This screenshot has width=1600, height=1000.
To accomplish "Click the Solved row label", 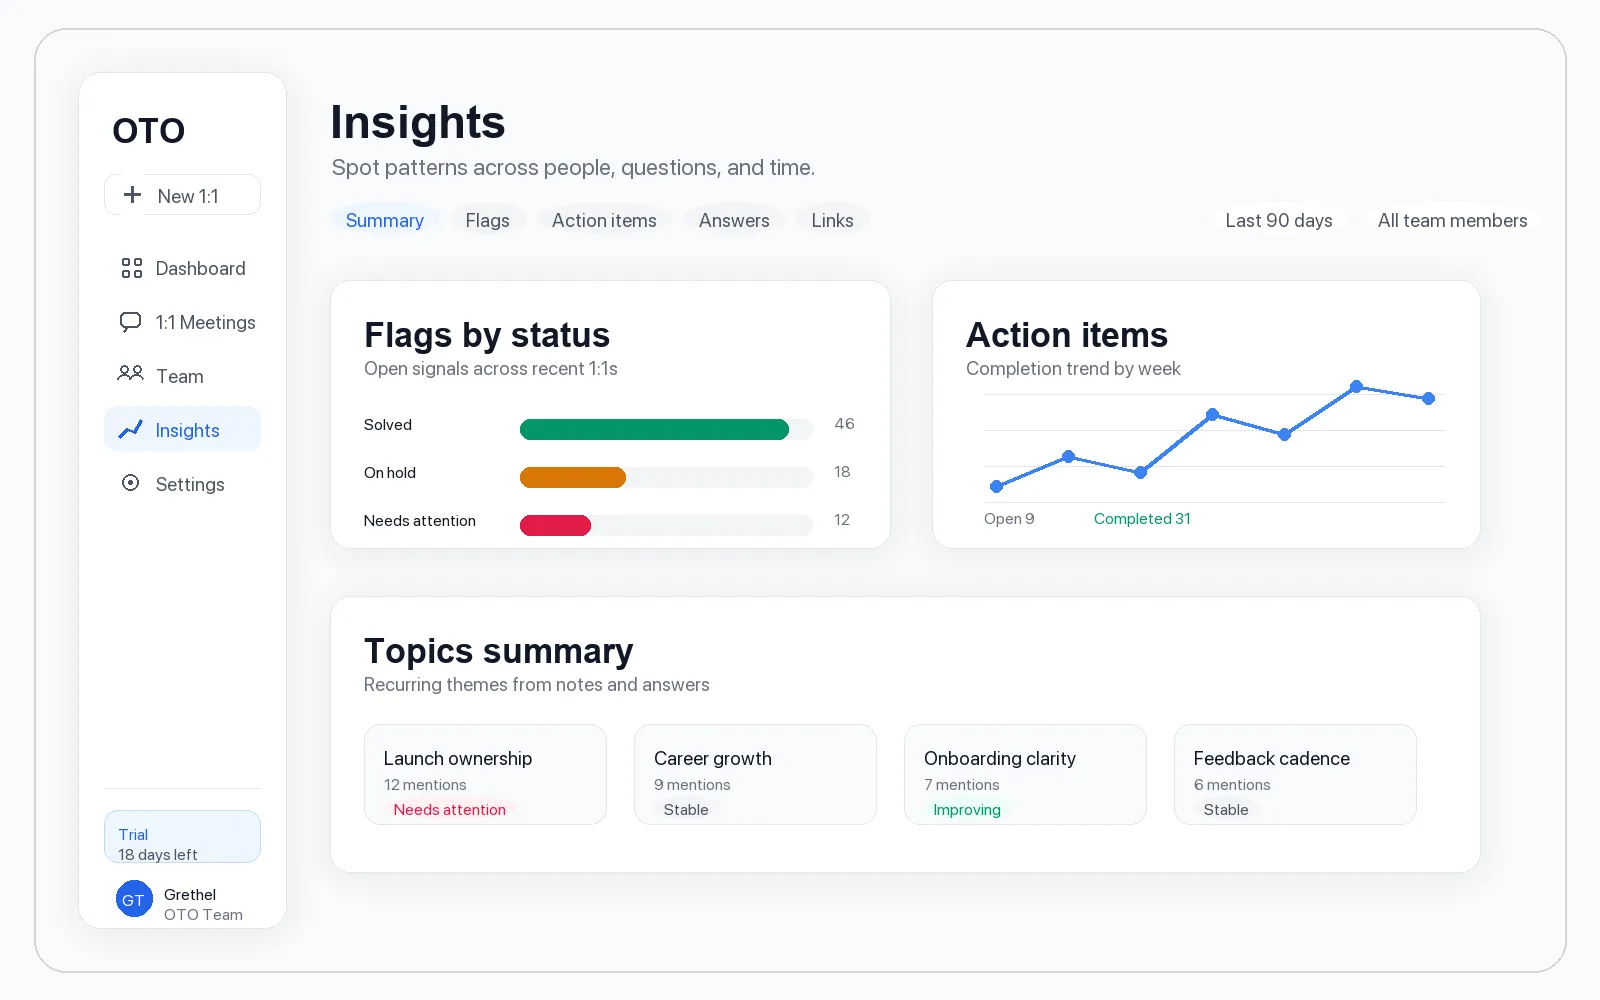I will pos(388,425).
